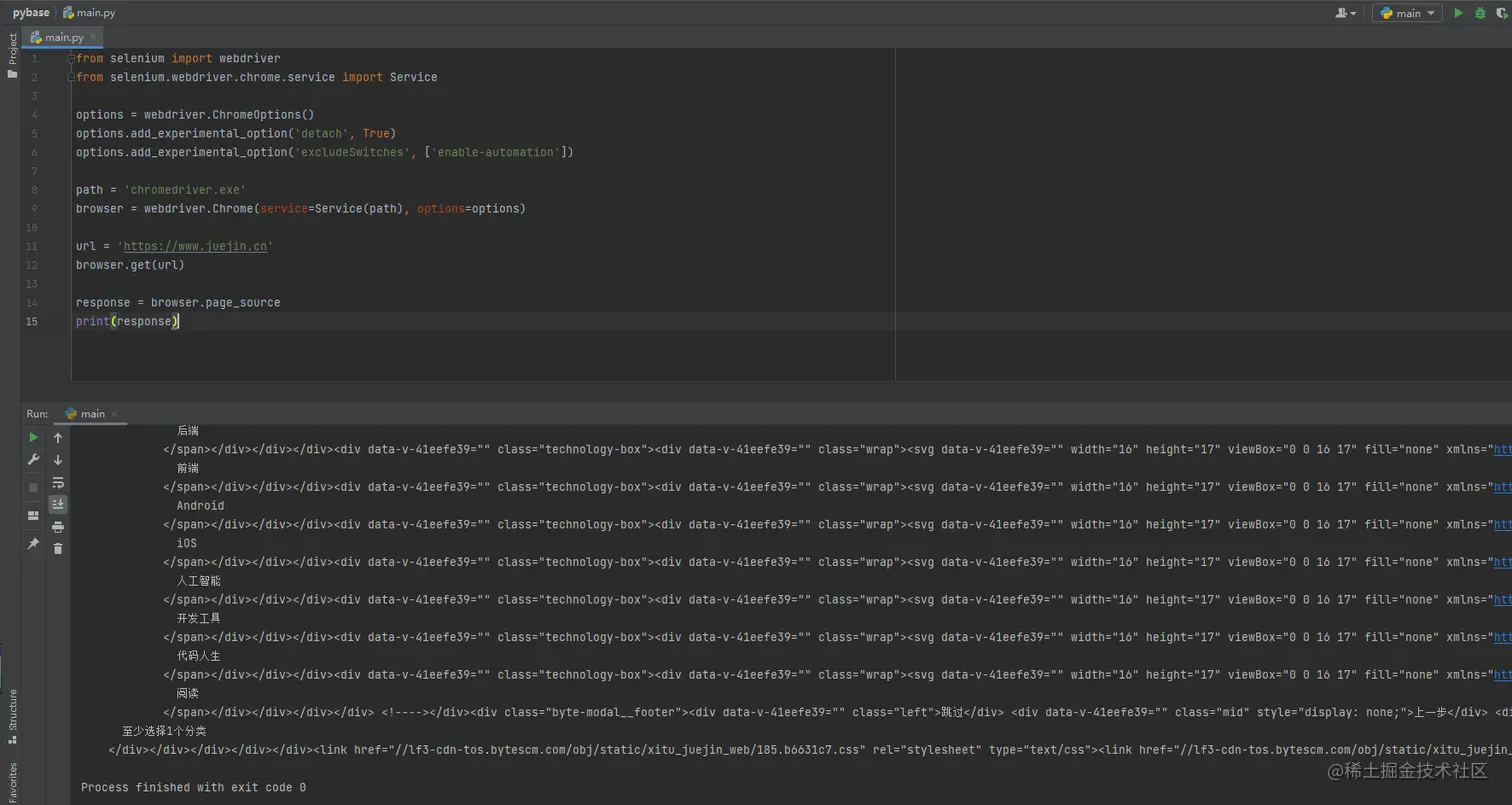The image size is (1512, 805).
Task: Click line number 9 in the gutter
Action: pyautogui.click(x=35, y=209)
